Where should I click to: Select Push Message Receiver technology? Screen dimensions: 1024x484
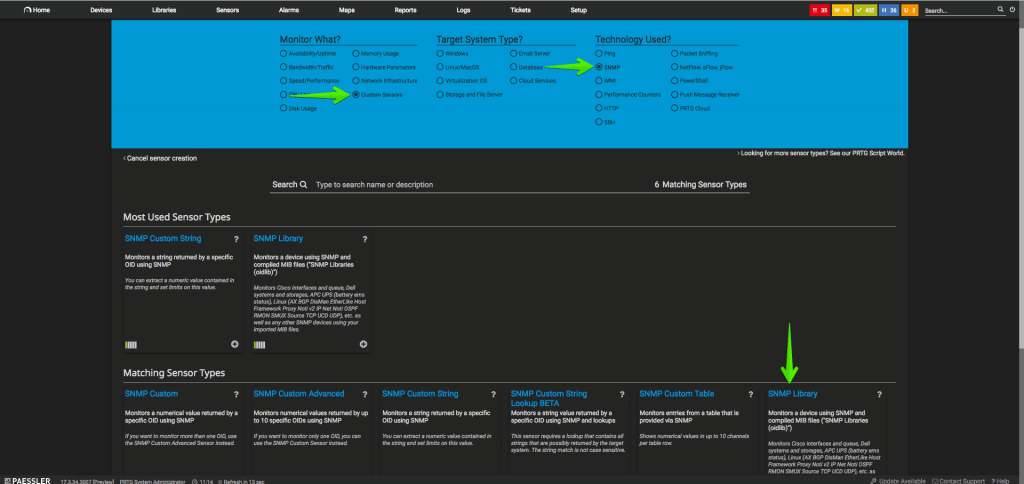coord(675,95)
